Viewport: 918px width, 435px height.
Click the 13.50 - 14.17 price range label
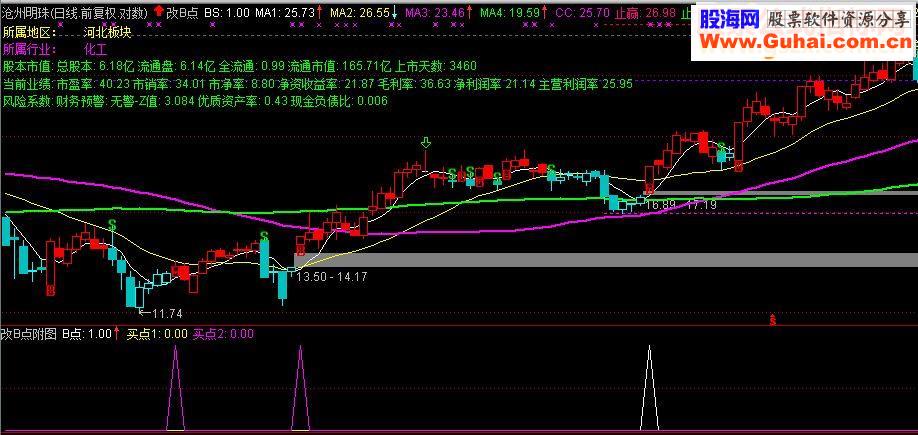332,277
